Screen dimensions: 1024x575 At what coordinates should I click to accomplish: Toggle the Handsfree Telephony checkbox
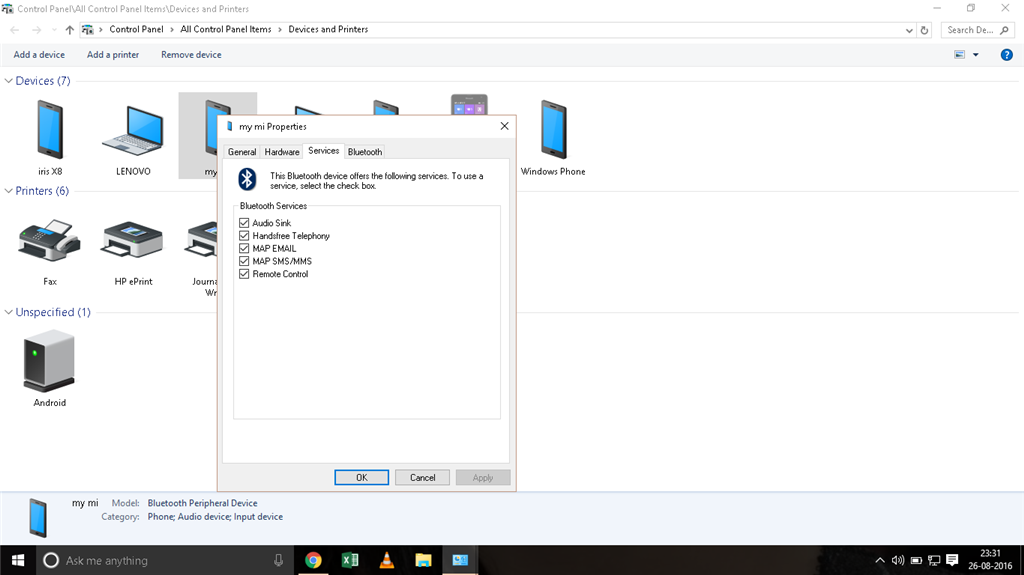(244, 236)
